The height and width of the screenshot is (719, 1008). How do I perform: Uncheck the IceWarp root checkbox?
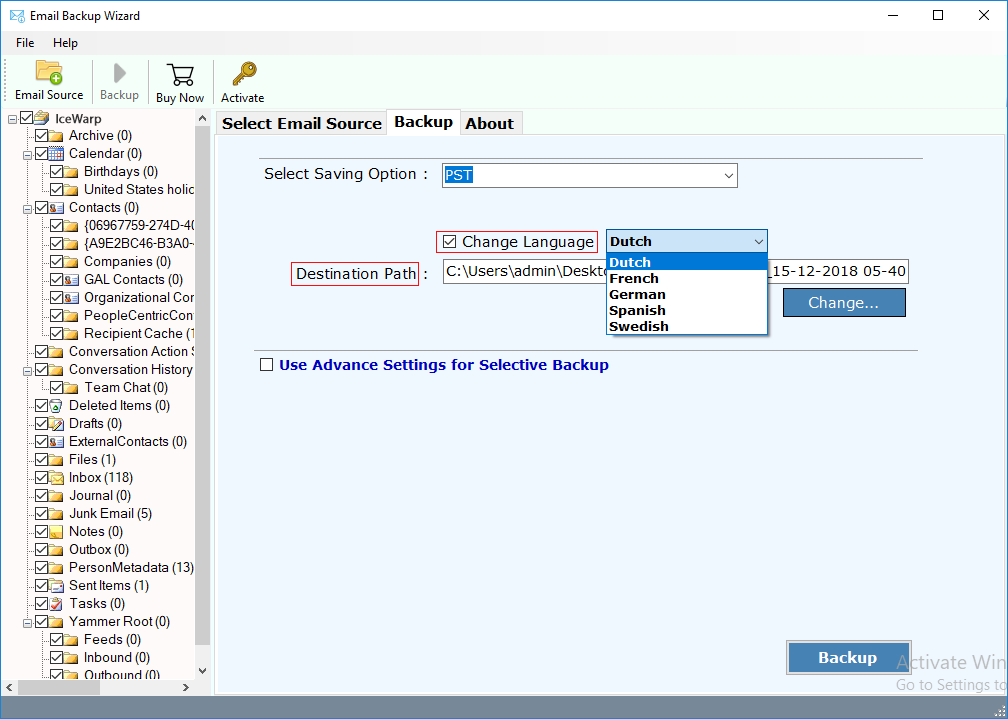point(26,118)
